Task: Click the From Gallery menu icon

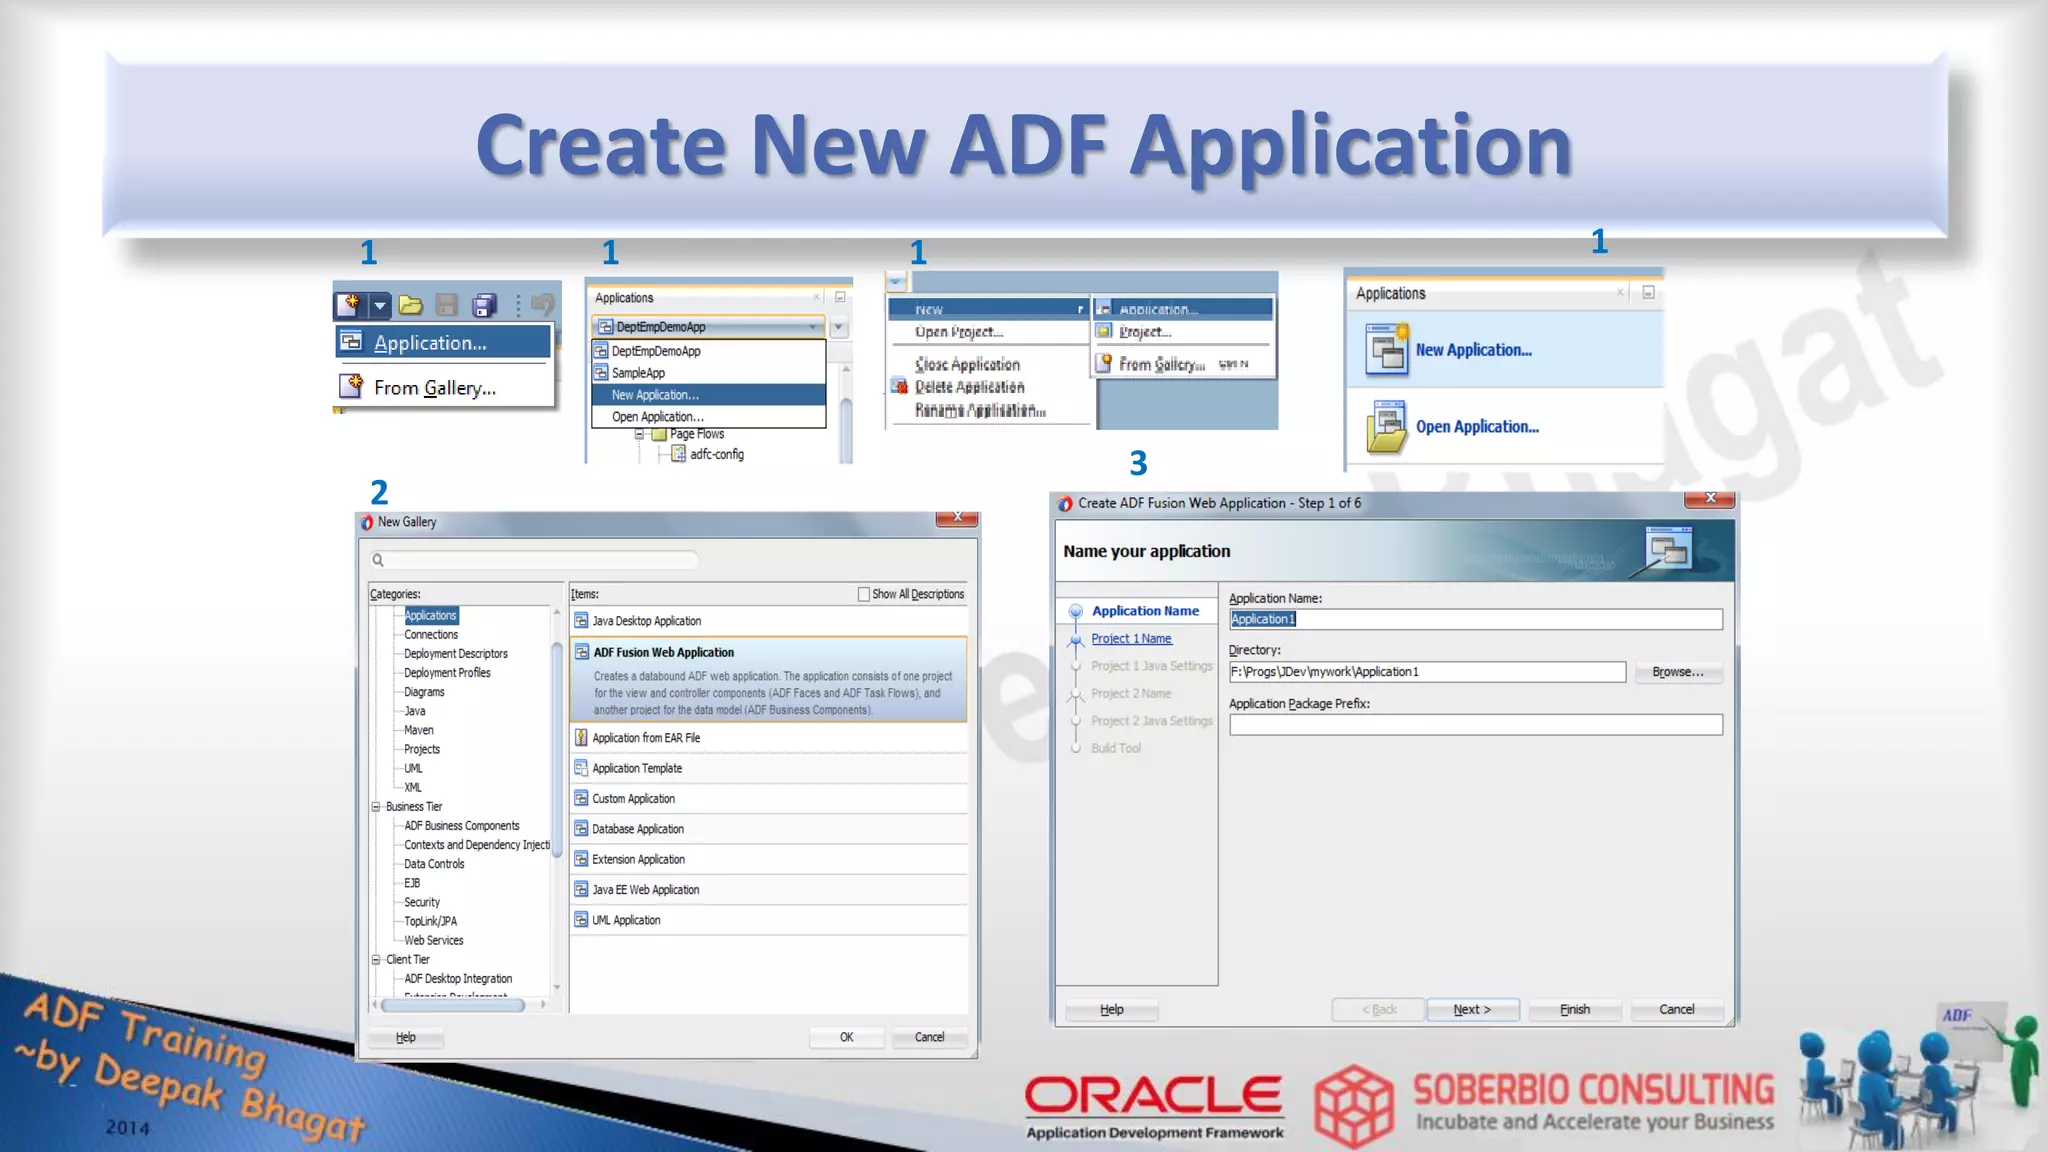Action: coord(351,386)
